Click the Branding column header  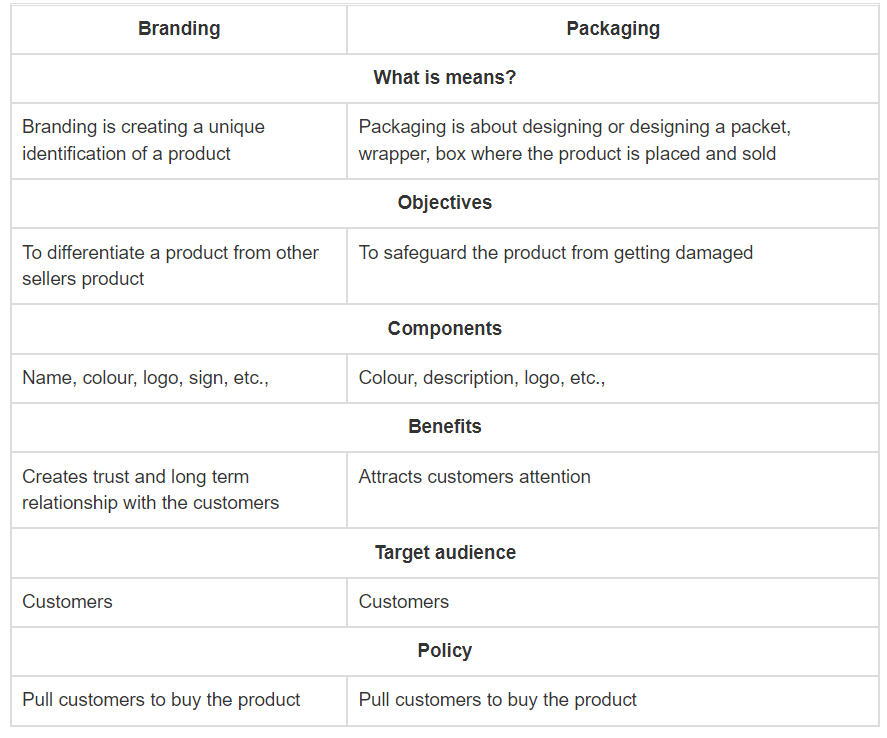[179, 29]
